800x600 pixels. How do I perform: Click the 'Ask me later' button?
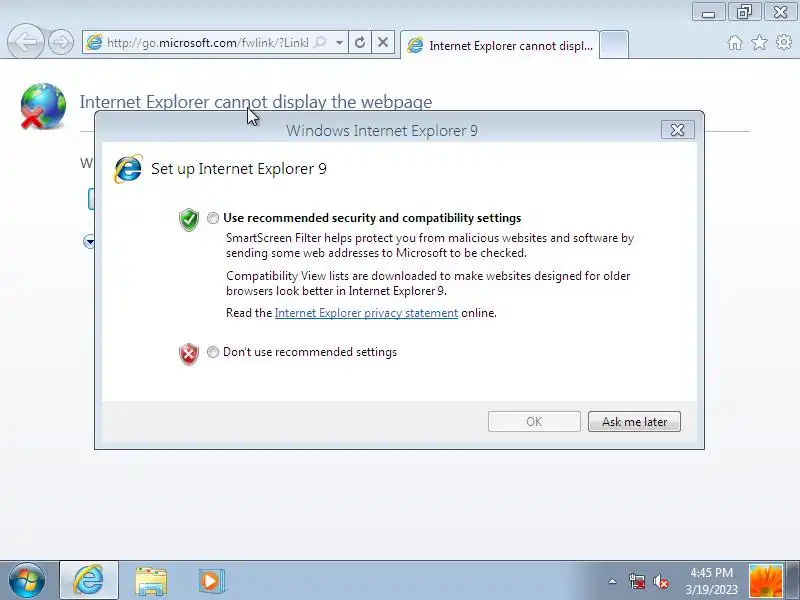[x=634, y=421]
